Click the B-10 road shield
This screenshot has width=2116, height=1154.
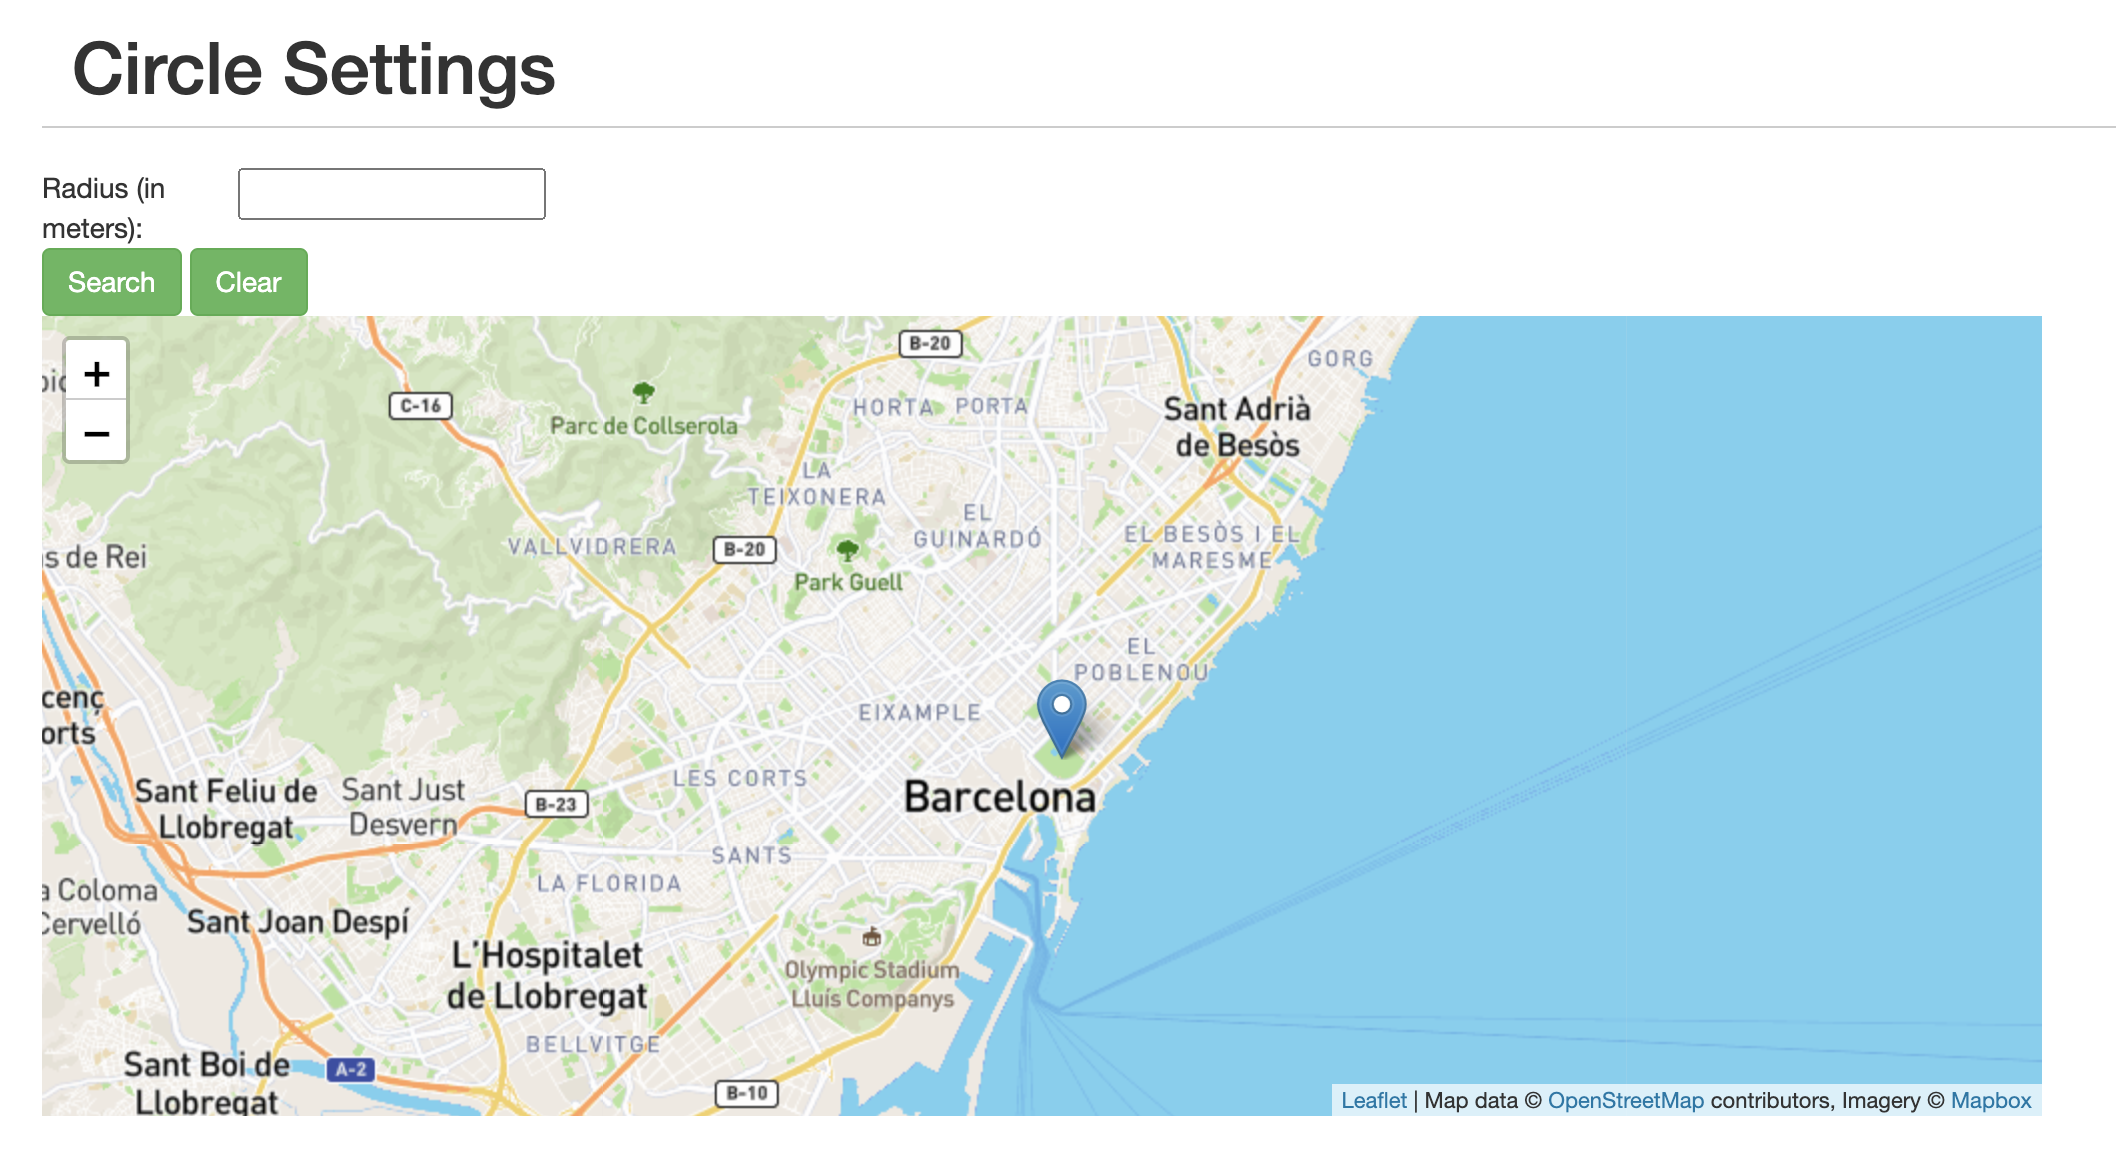point(747,1093)
